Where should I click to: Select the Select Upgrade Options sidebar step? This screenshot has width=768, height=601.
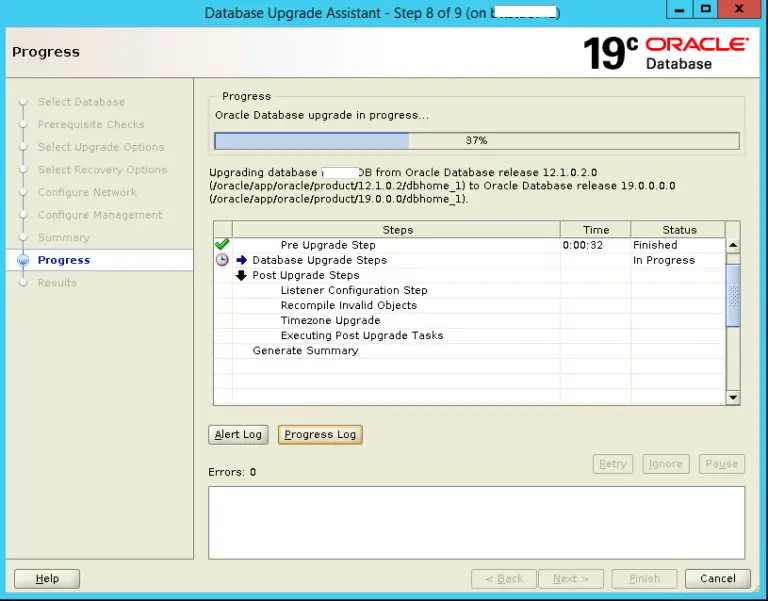pos(101,147)
